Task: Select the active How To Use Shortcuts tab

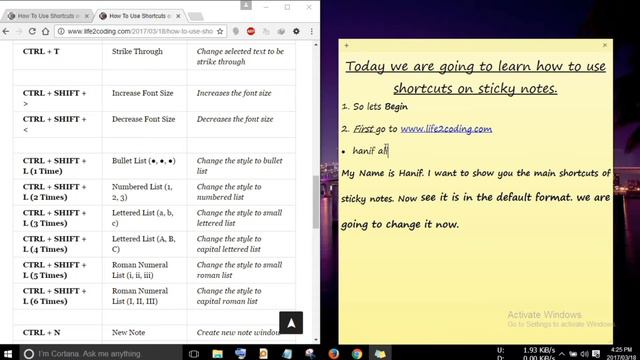Action: (140, 16)
